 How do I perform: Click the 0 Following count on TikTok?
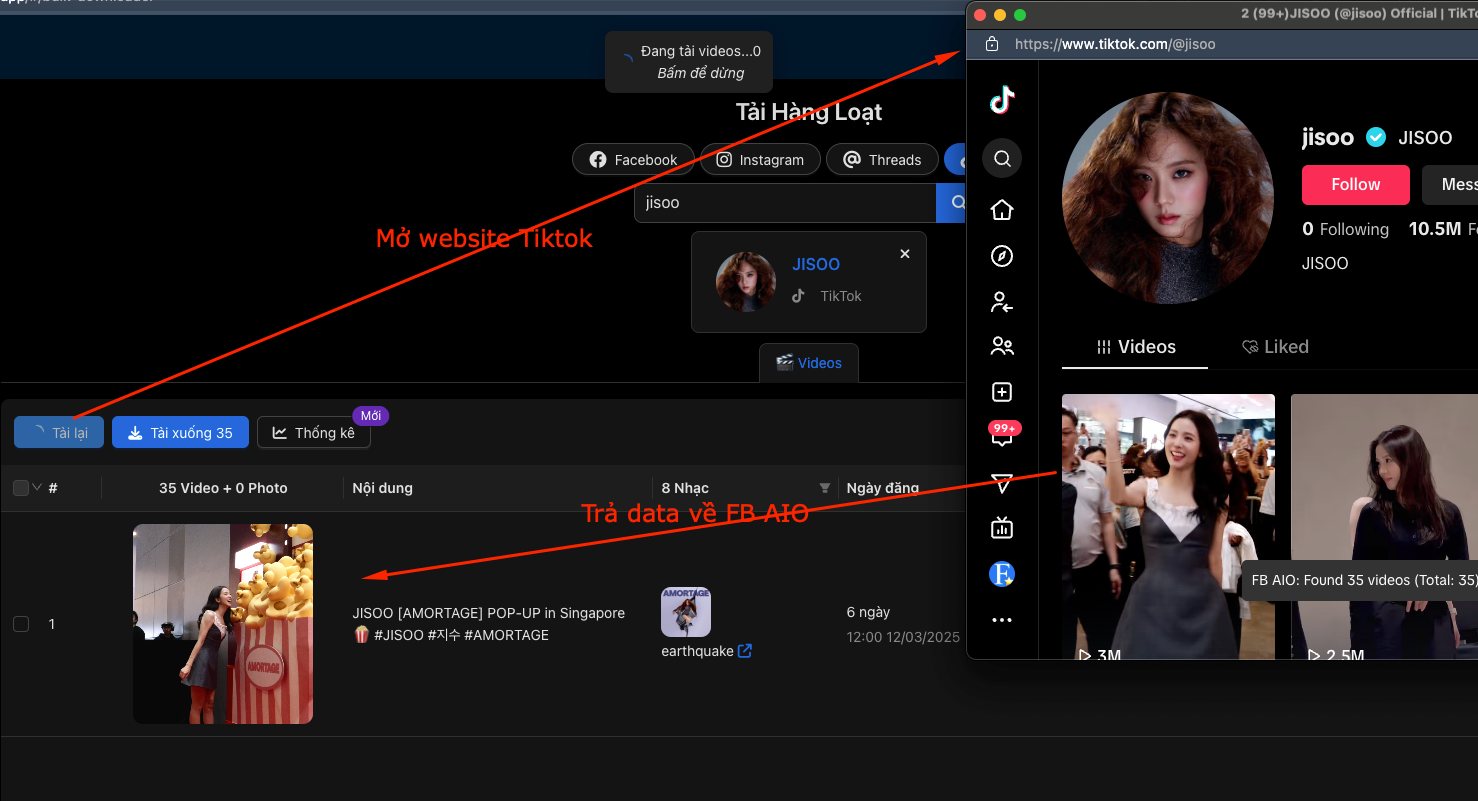click(1345, 229)
